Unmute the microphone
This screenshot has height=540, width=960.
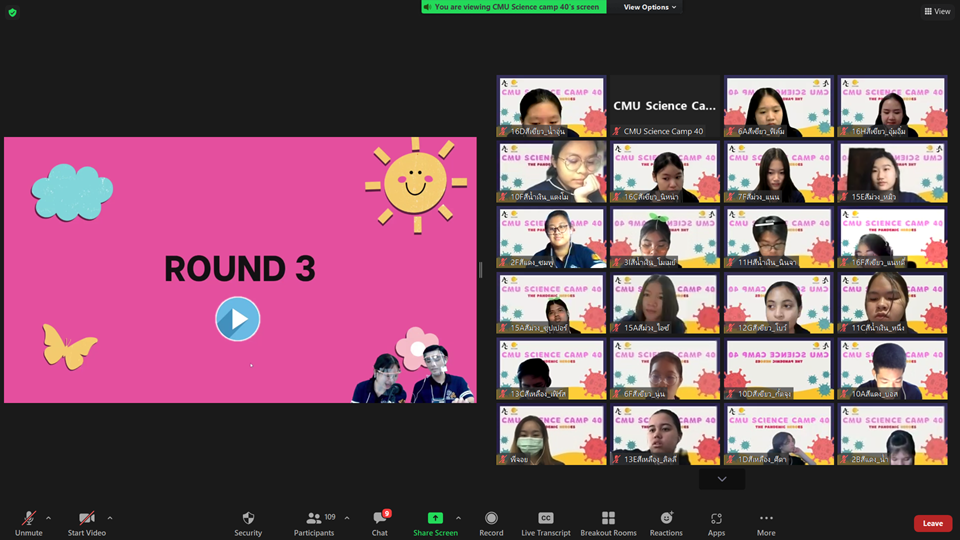click(x=29, y=518)
